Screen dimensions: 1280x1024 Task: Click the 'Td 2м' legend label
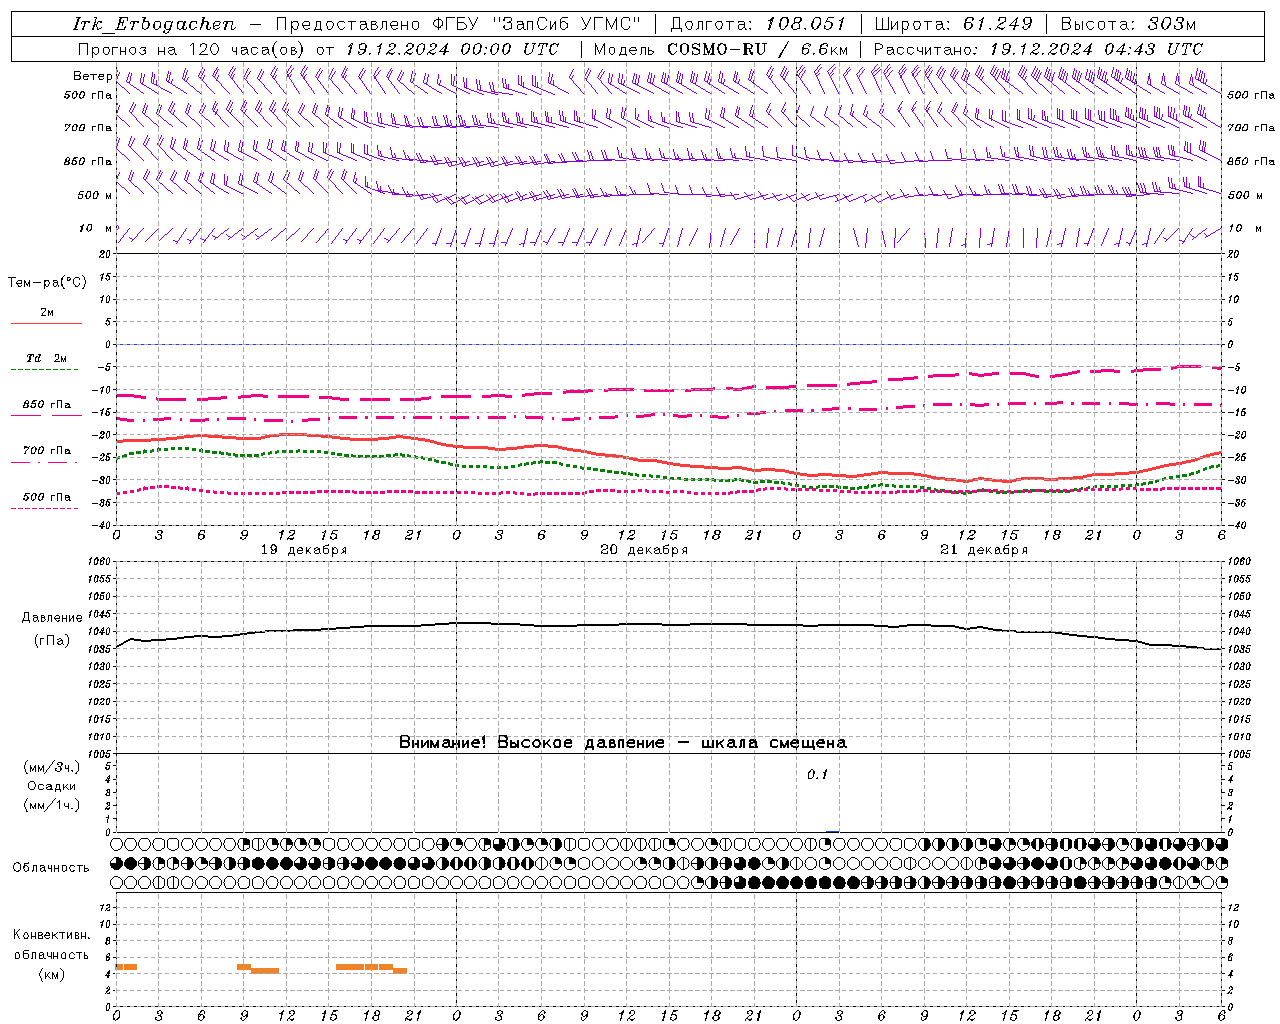pyautogui.click(x=46, y=358)
